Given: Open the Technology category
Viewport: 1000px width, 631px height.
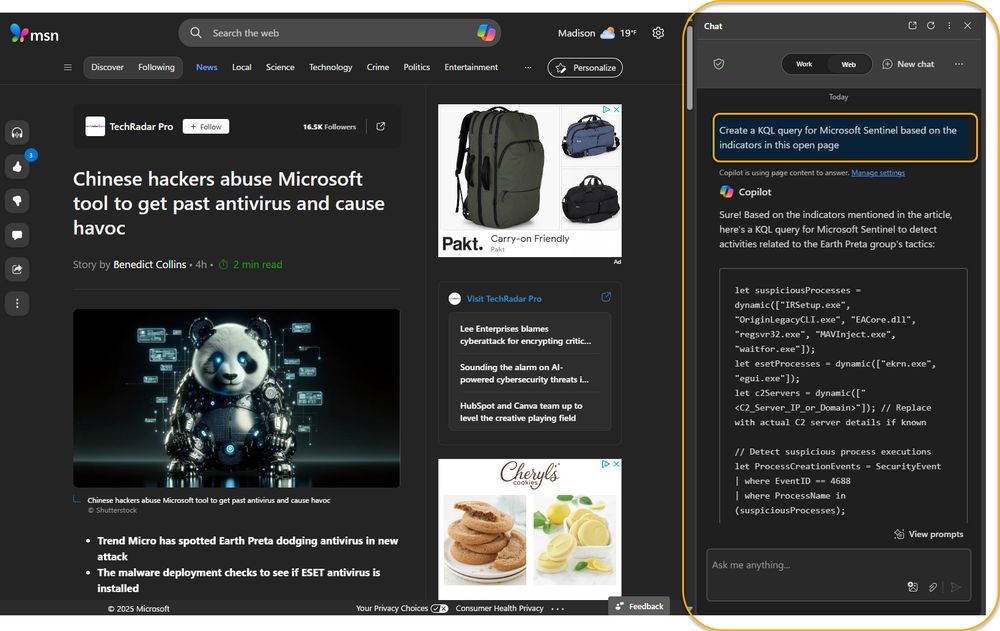Looking at the screenshot, I should click(x=330, y=67).
